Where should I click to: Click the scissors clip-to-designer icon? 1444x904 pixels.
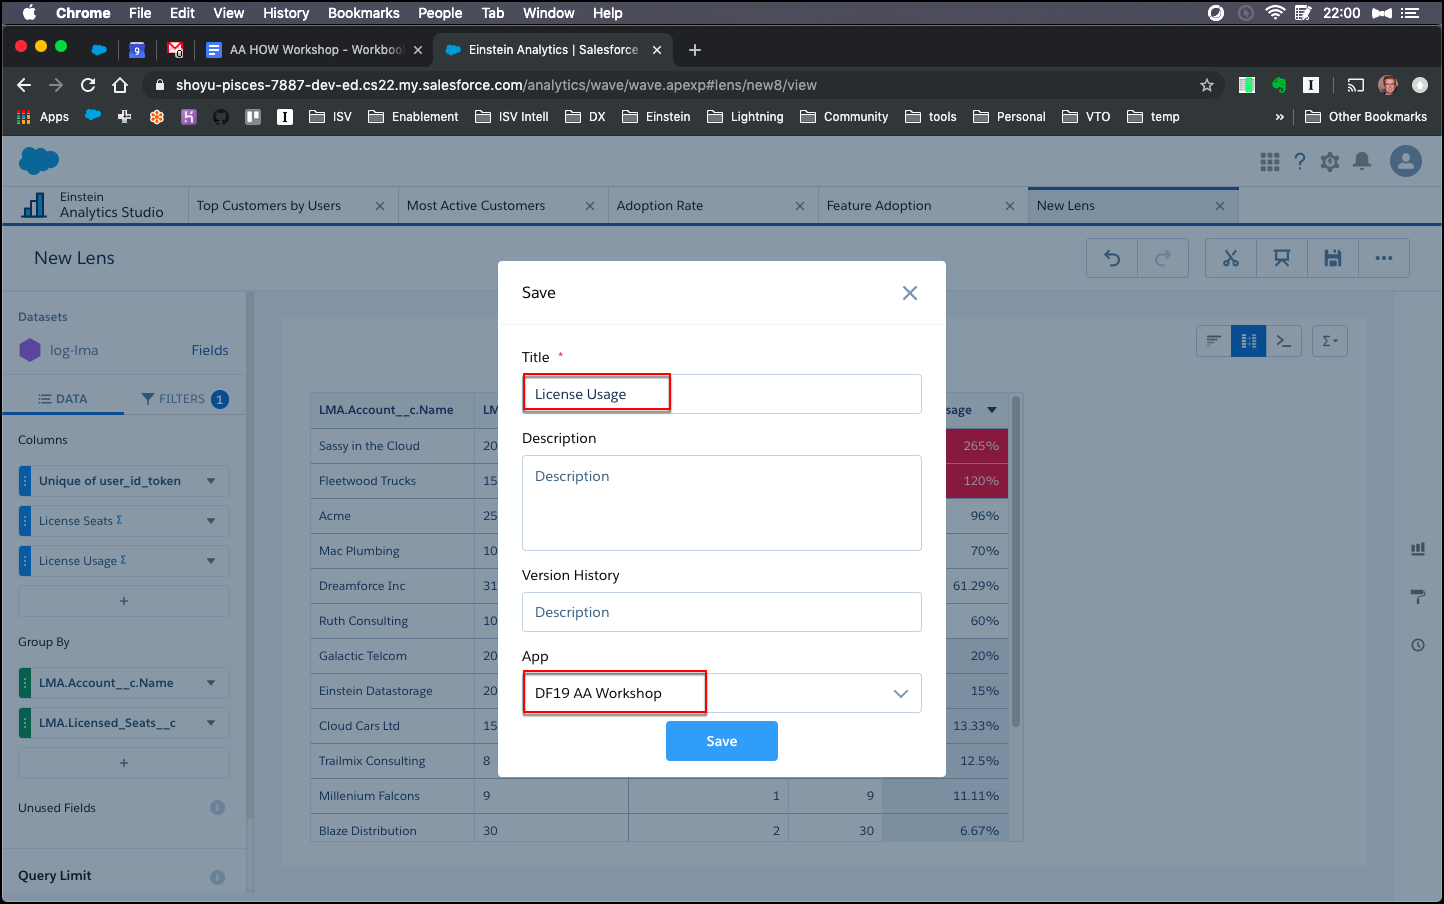1231,258
